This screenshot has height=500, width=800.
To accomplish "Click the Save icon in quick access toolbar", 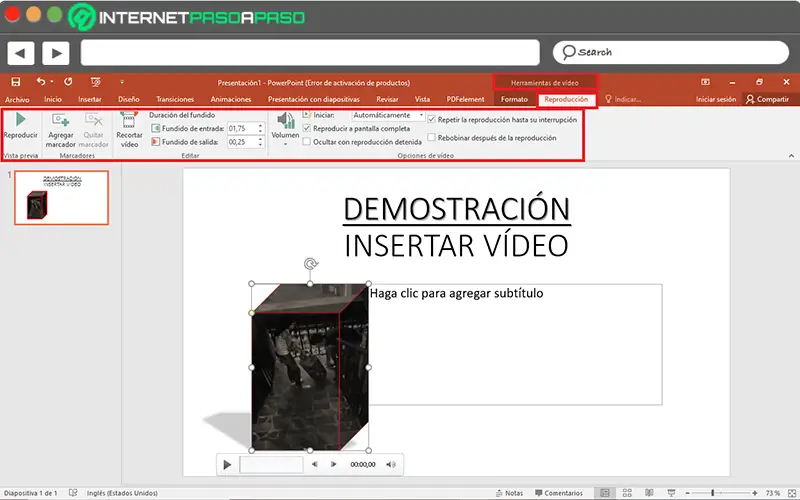I will click(16, 82).
